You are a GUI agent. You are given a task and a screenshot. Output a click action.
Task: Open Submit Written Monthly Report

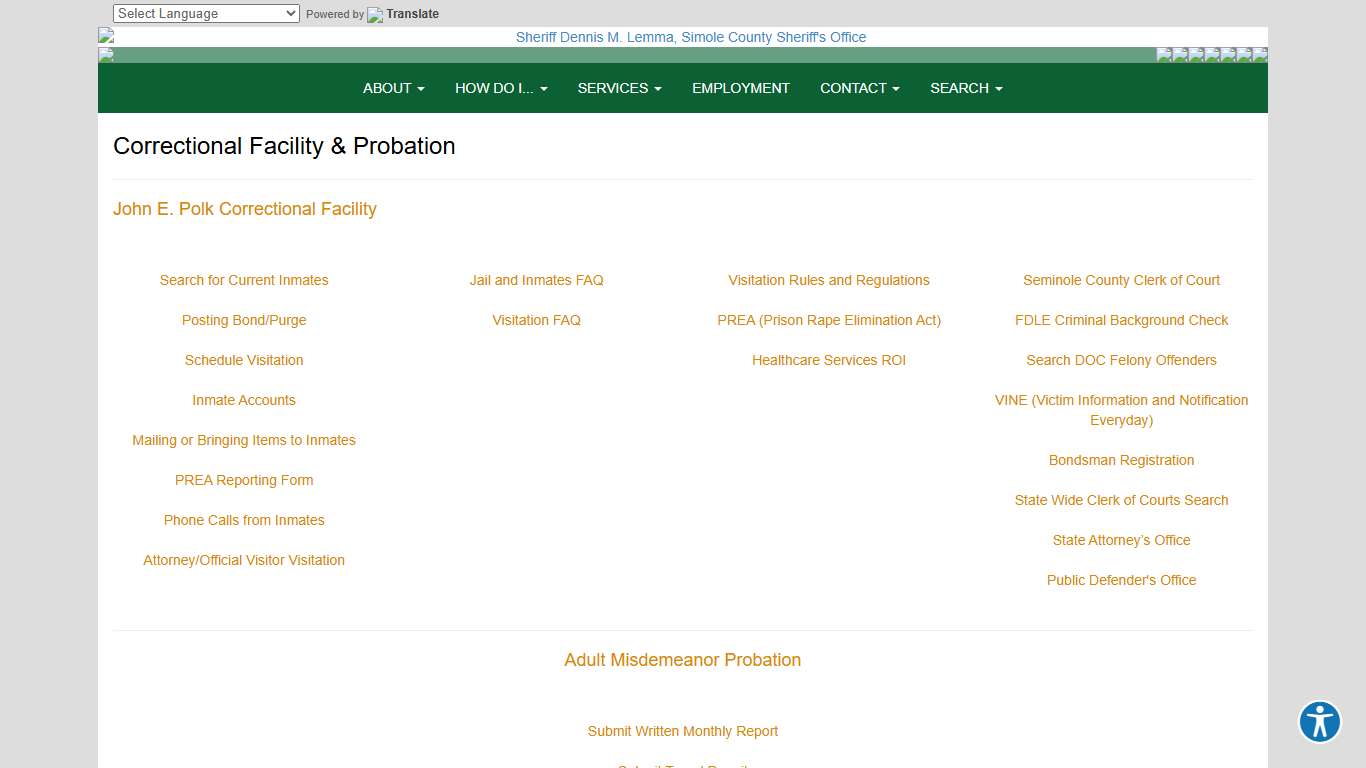pyautogui.click(x=682, y=731)
